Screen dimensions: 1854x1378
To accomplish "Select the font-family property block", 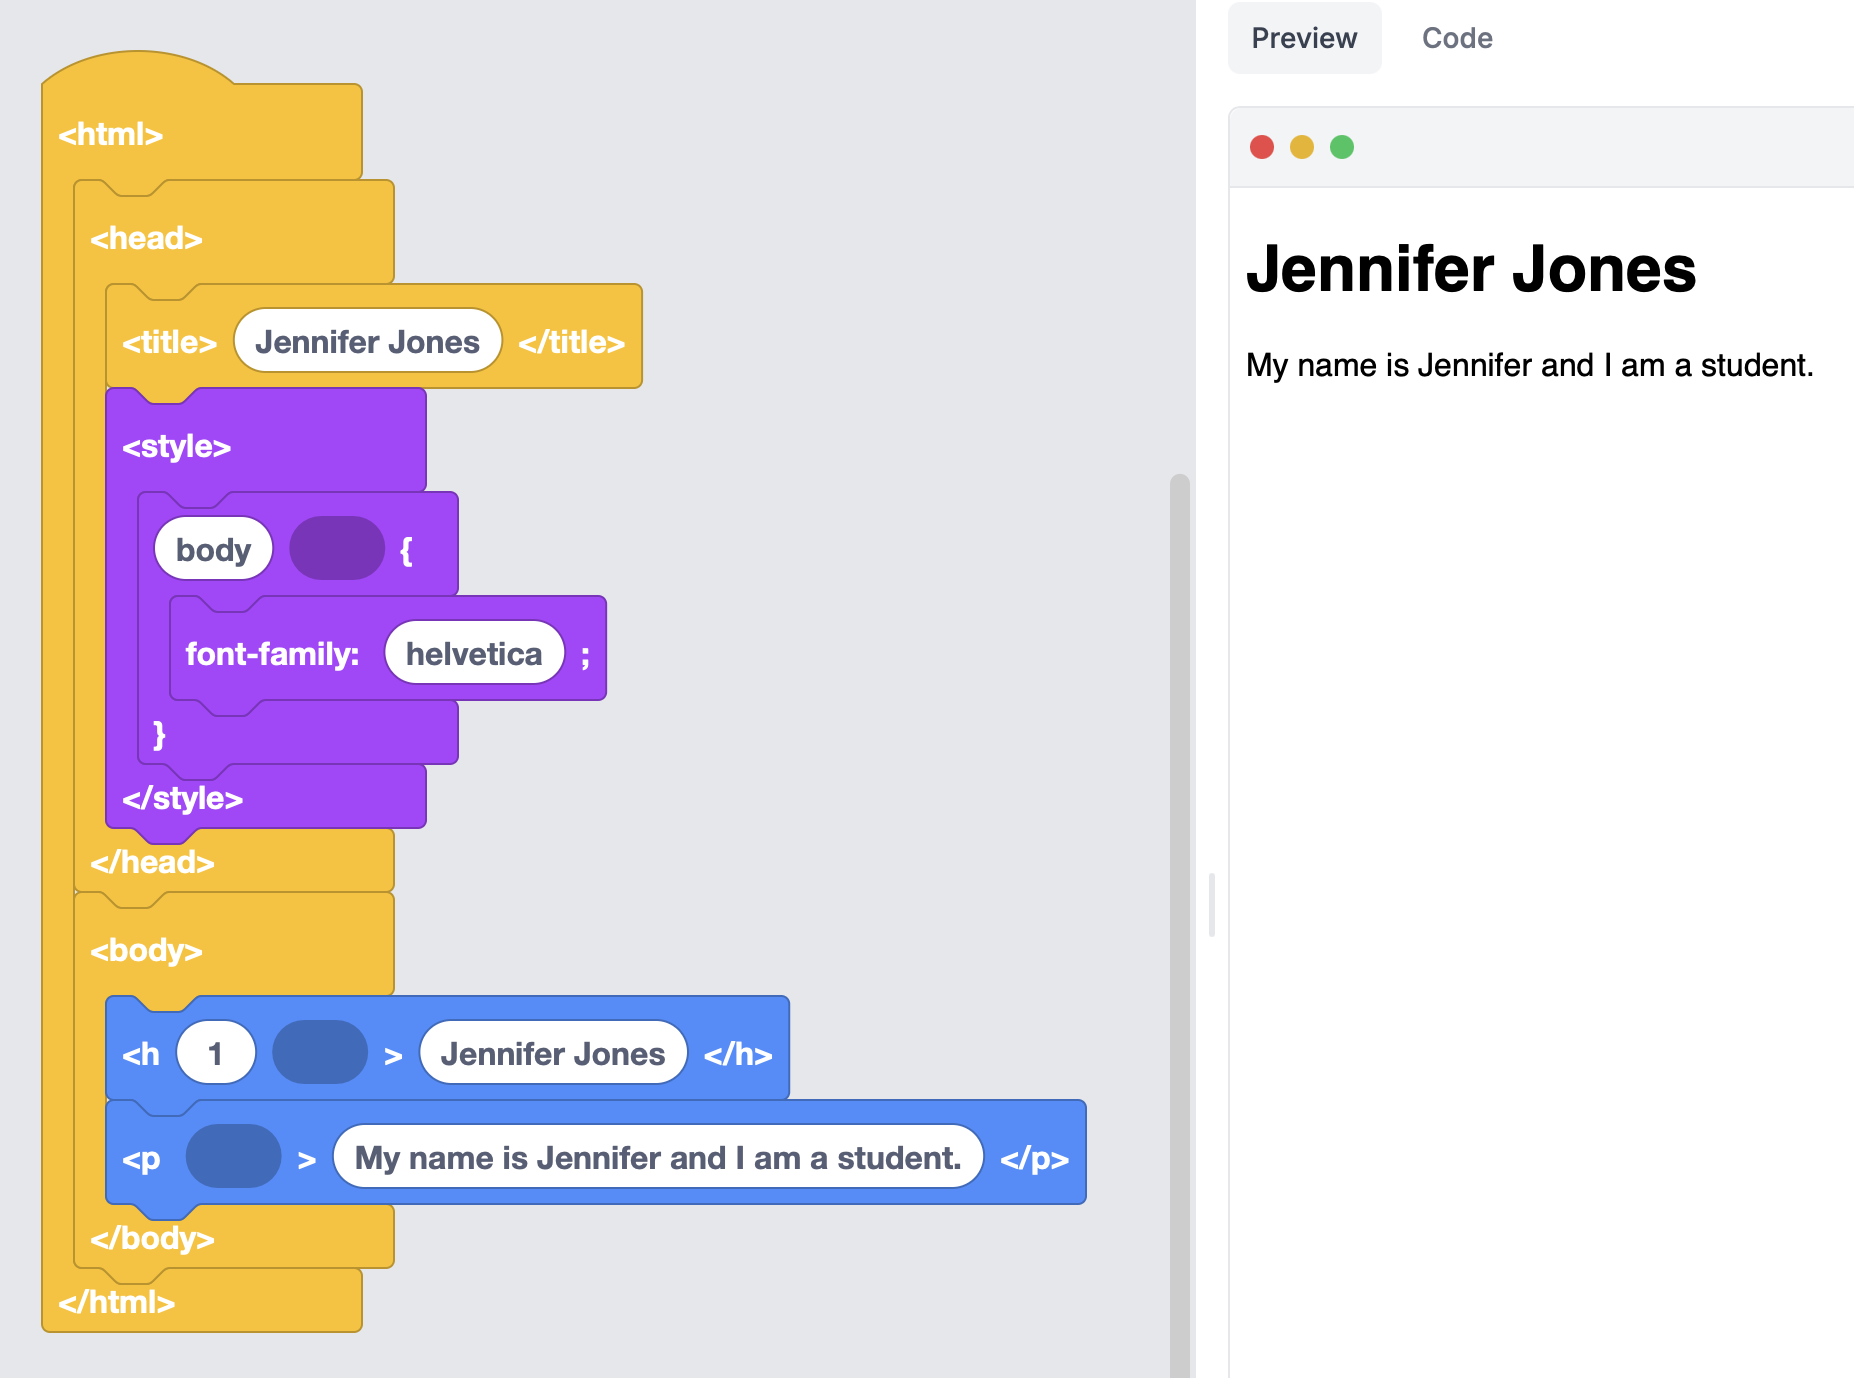I will coord(272,654).
